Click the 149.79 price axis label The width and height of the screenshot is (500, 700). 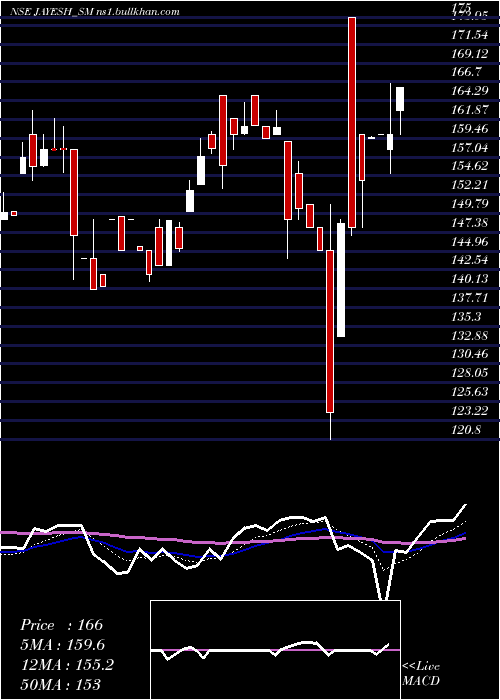469,204
